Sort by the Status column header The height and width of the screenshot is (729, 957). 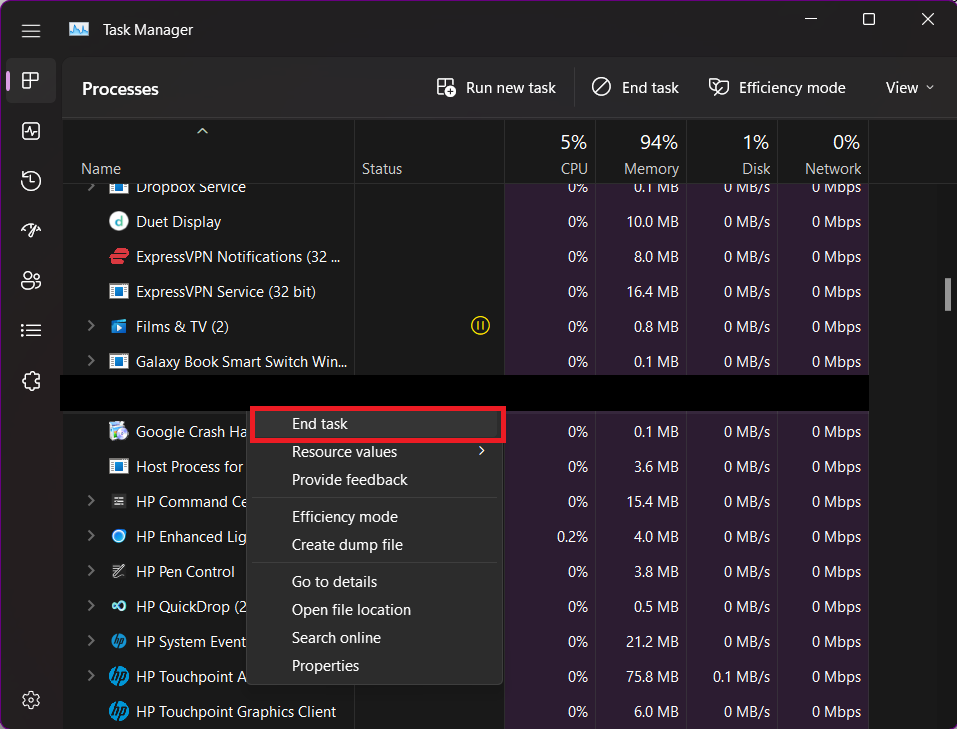pos(430,152)
